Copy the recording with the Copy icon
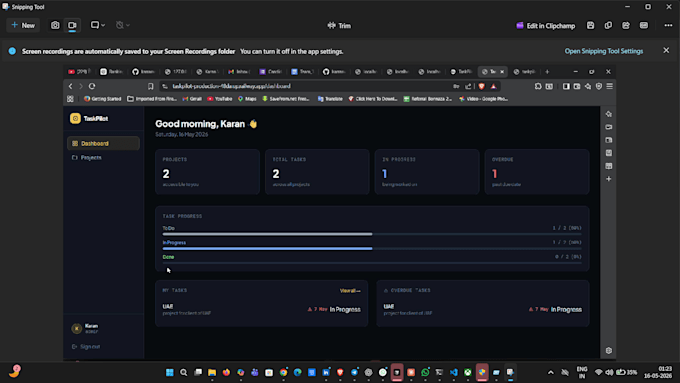 [x=608, y=26]
